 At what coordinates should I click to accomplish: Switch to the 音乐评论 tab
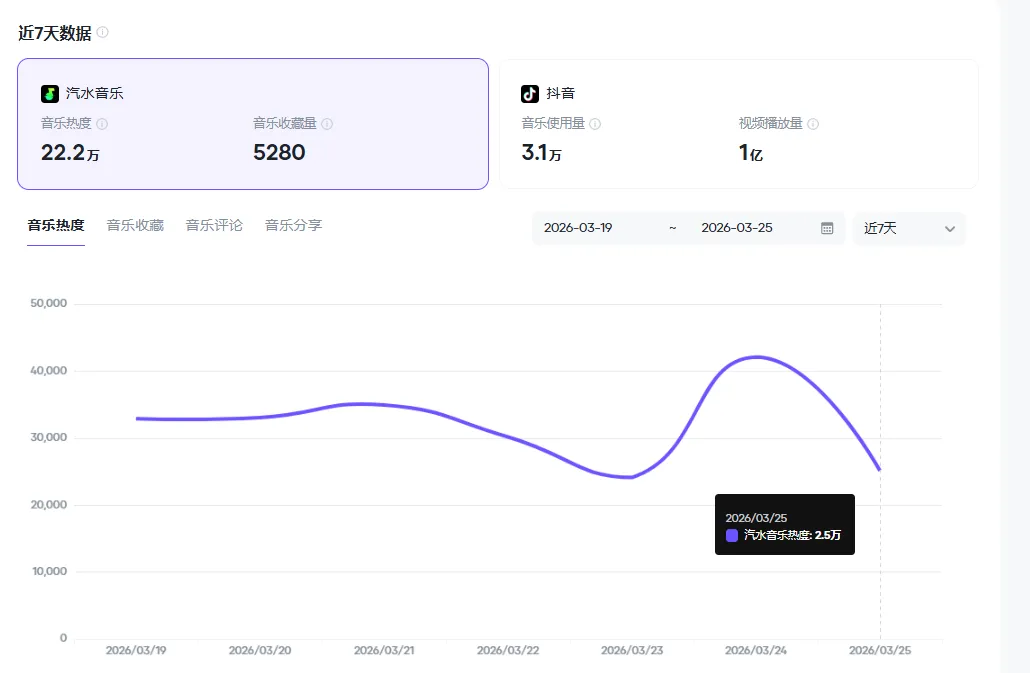[213, 225]
